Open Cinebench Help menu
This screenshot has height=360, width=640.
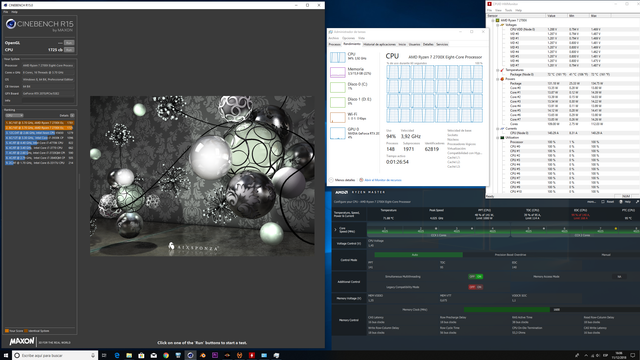tap(14, 12)
